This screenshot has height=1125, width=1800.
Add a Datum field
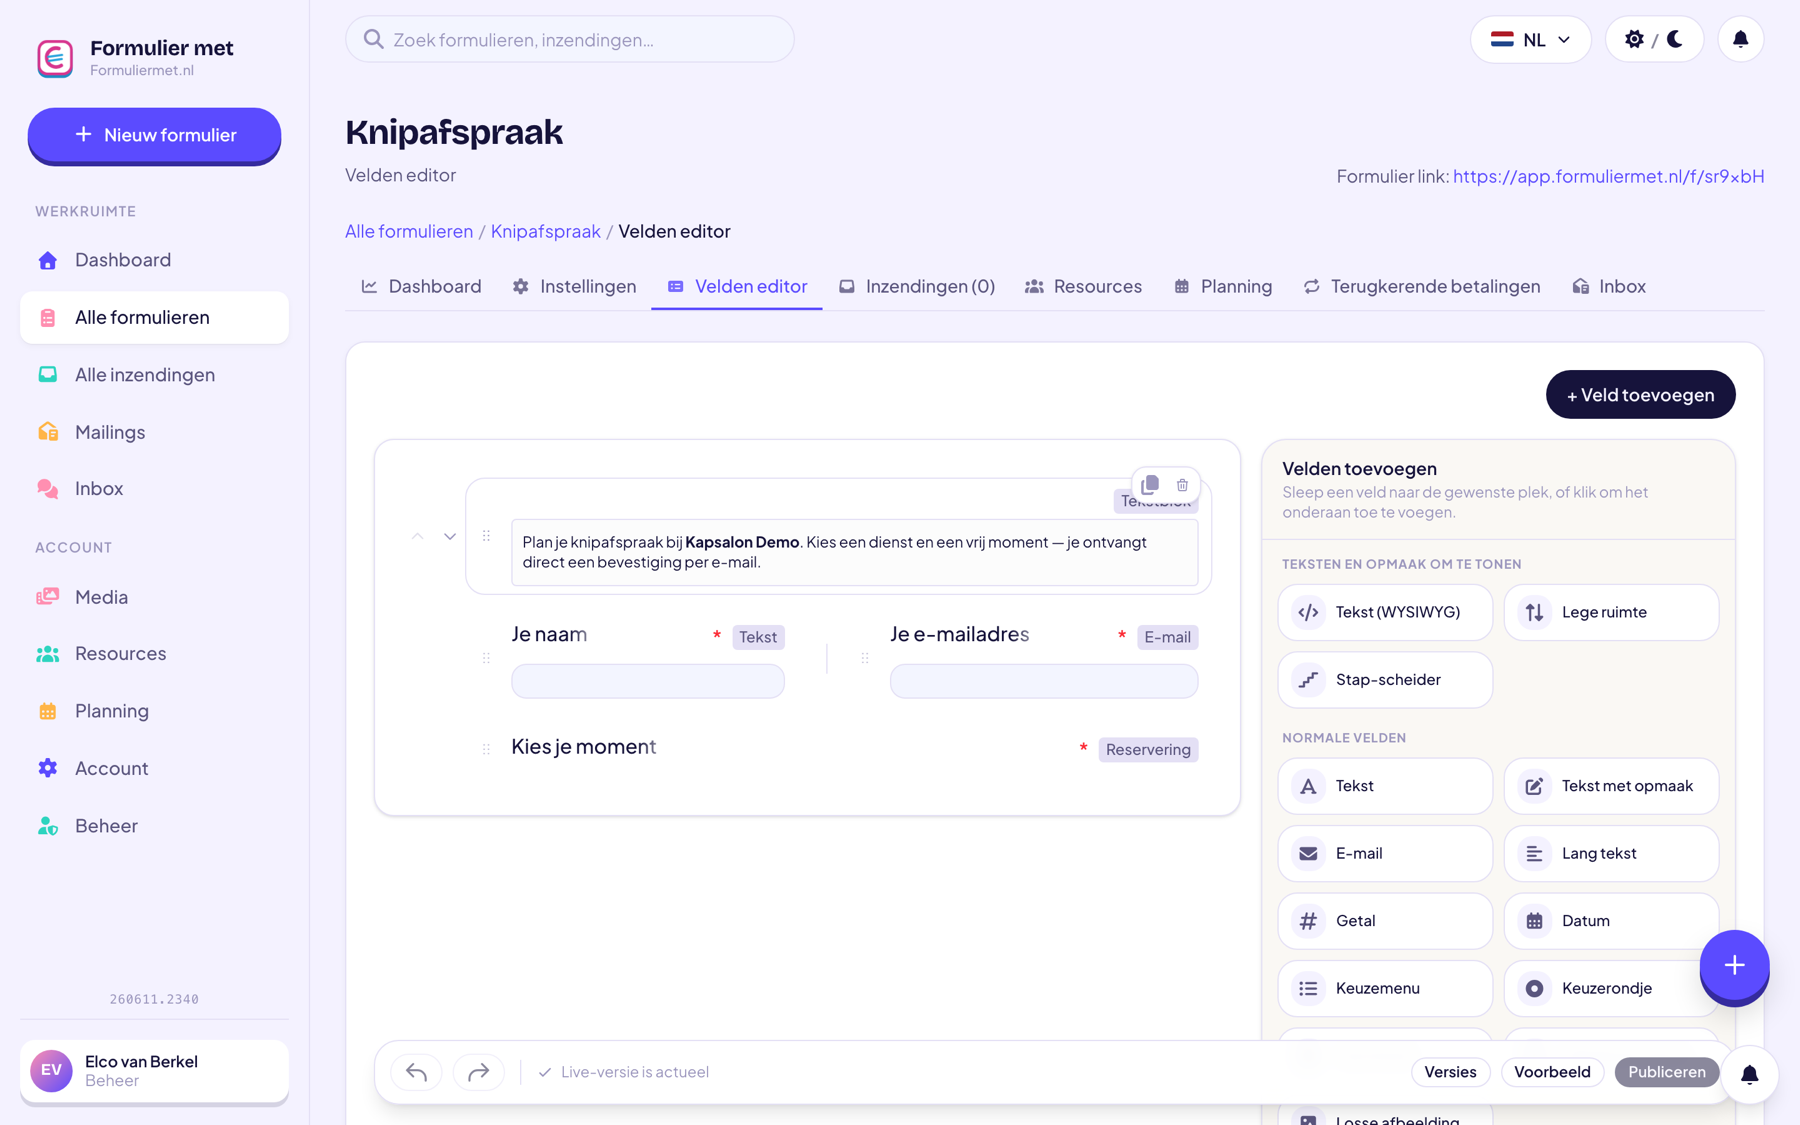[1611, 921]
